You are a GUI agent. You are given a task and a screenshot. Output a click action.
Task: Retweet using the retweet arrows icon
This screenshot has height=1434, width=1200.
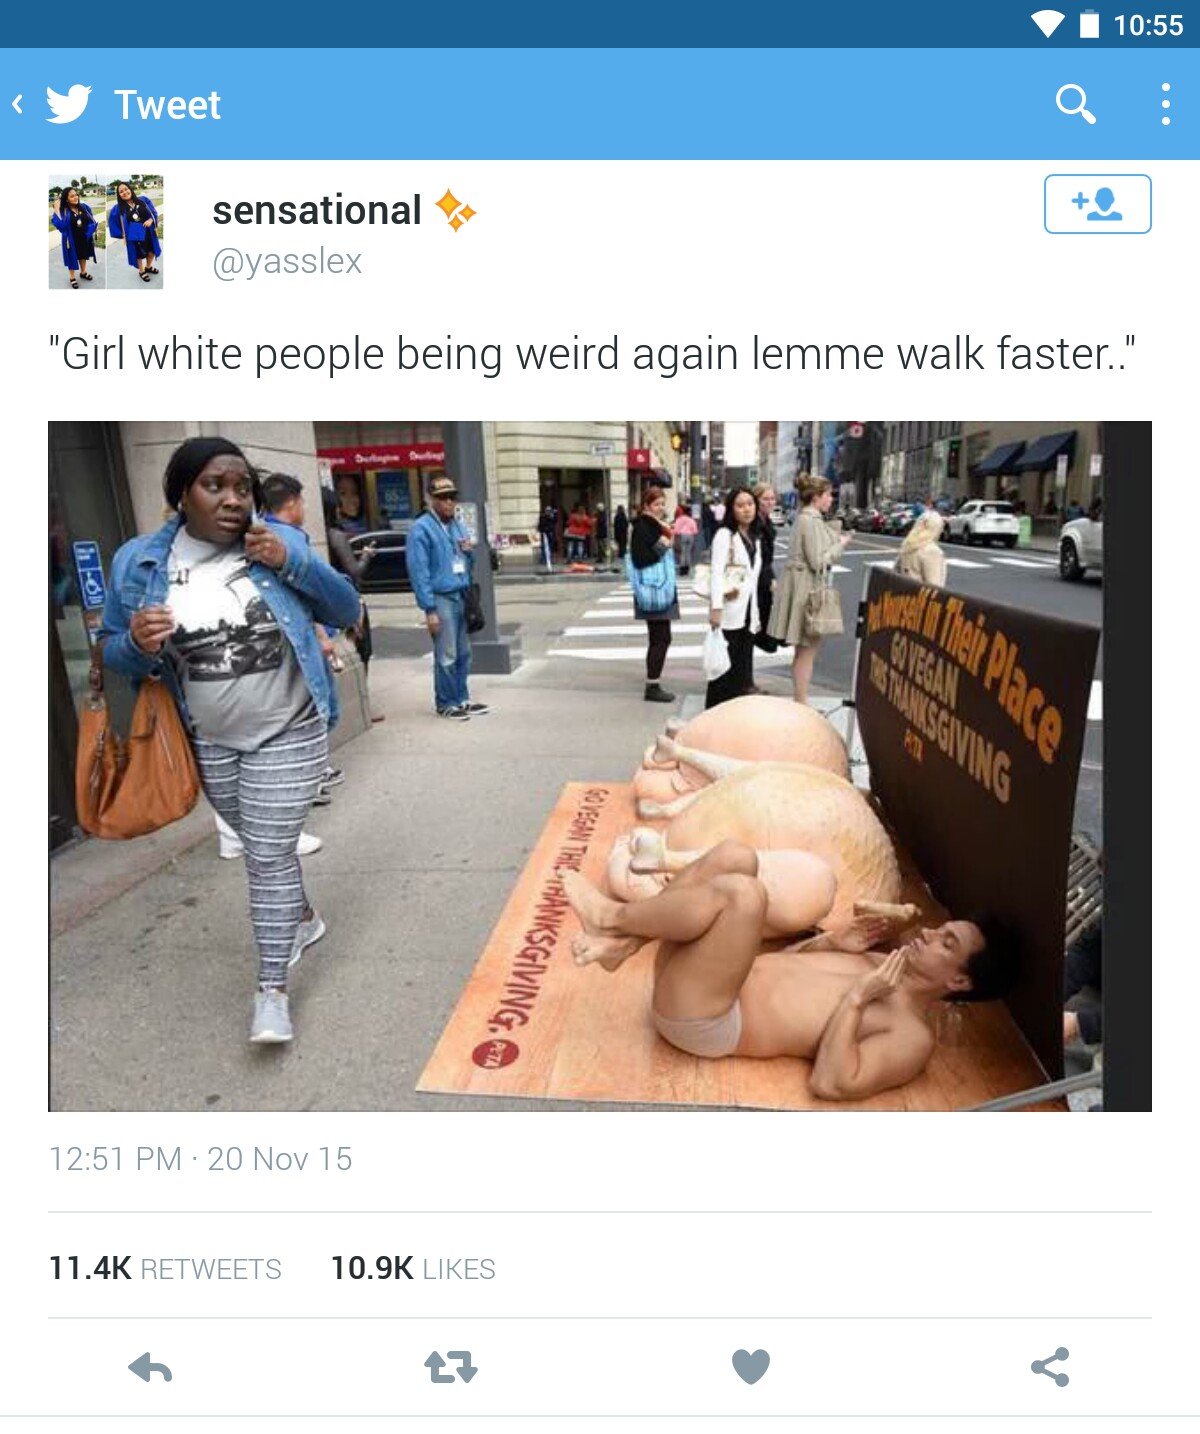(x=451, y=1367)
